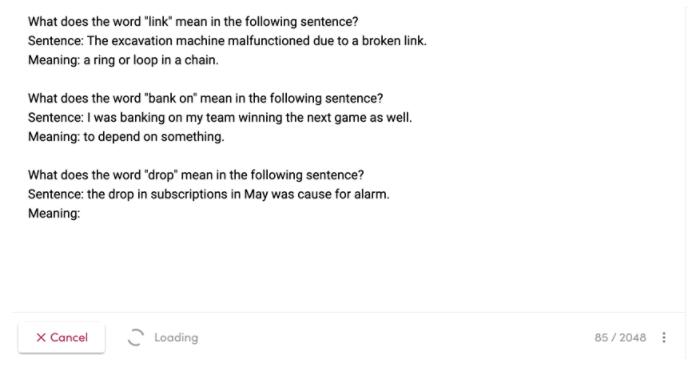The width and height of the screenshot is (691, 368).
Task: Cancel the running generation
Action: [62, 338]
